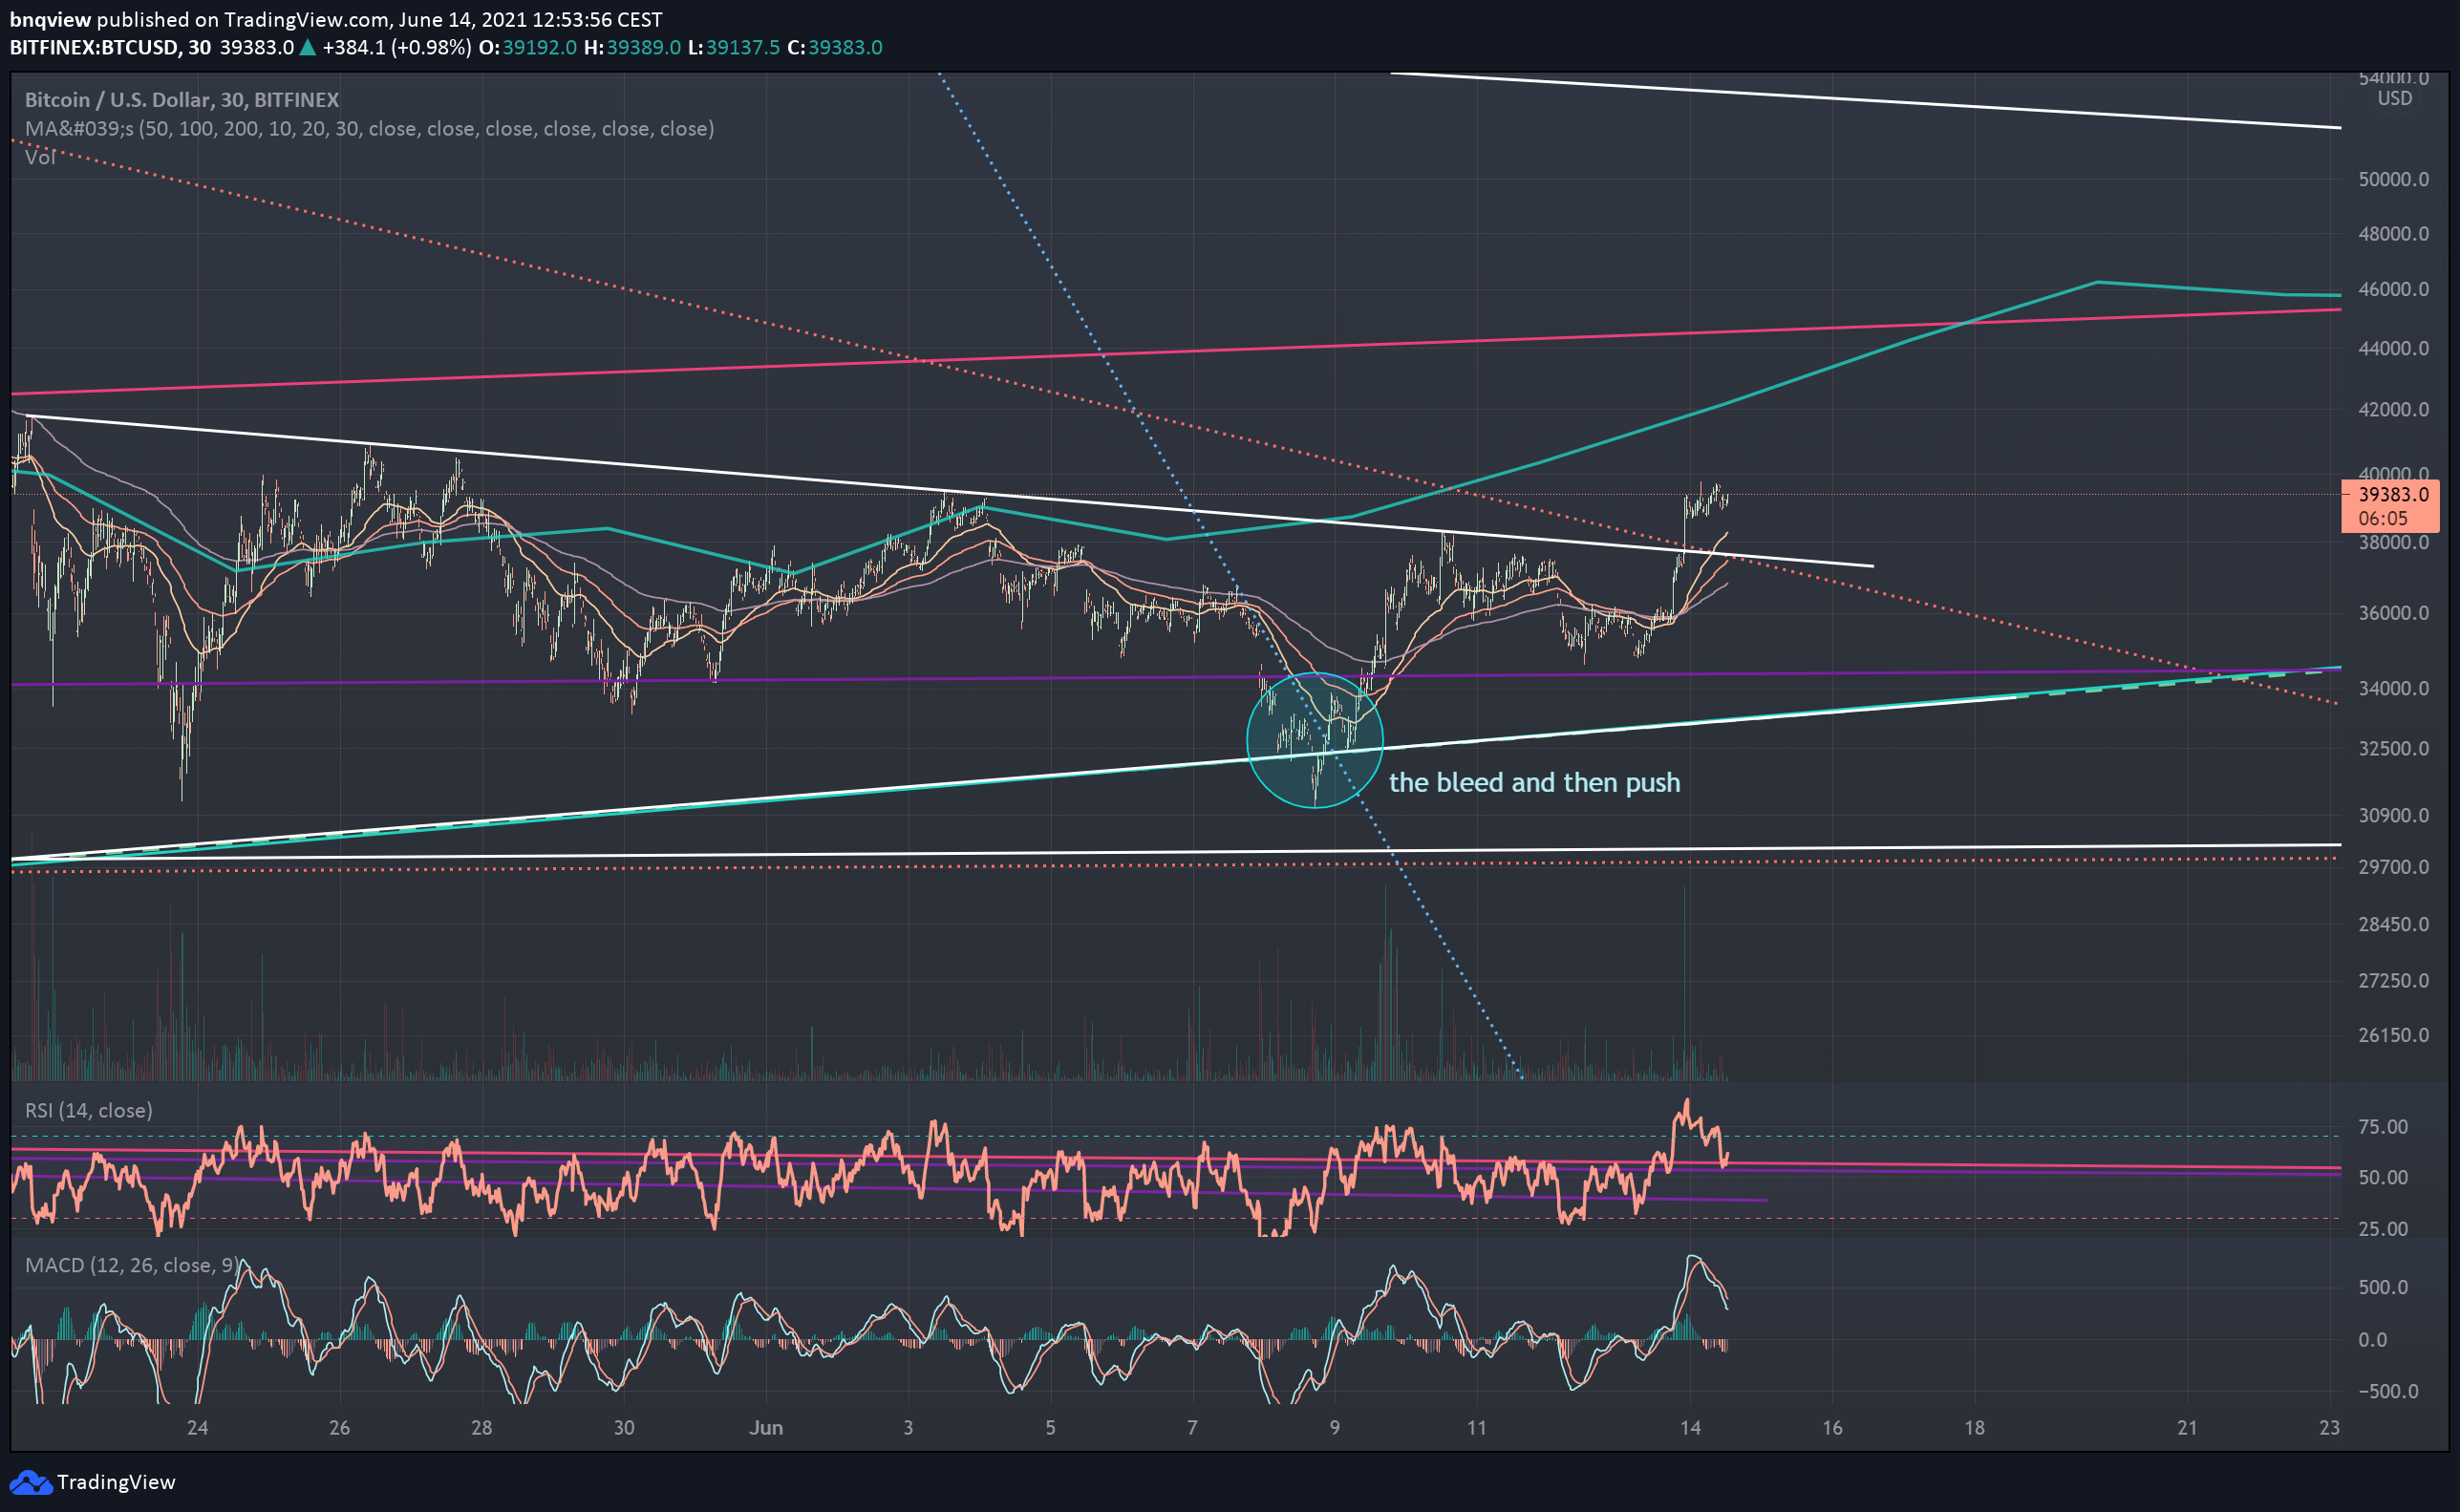Click the MACD 500.0 axis label
Image resolution: width=2460 pixels, height=1512 pixels.
(2383, 1287)
